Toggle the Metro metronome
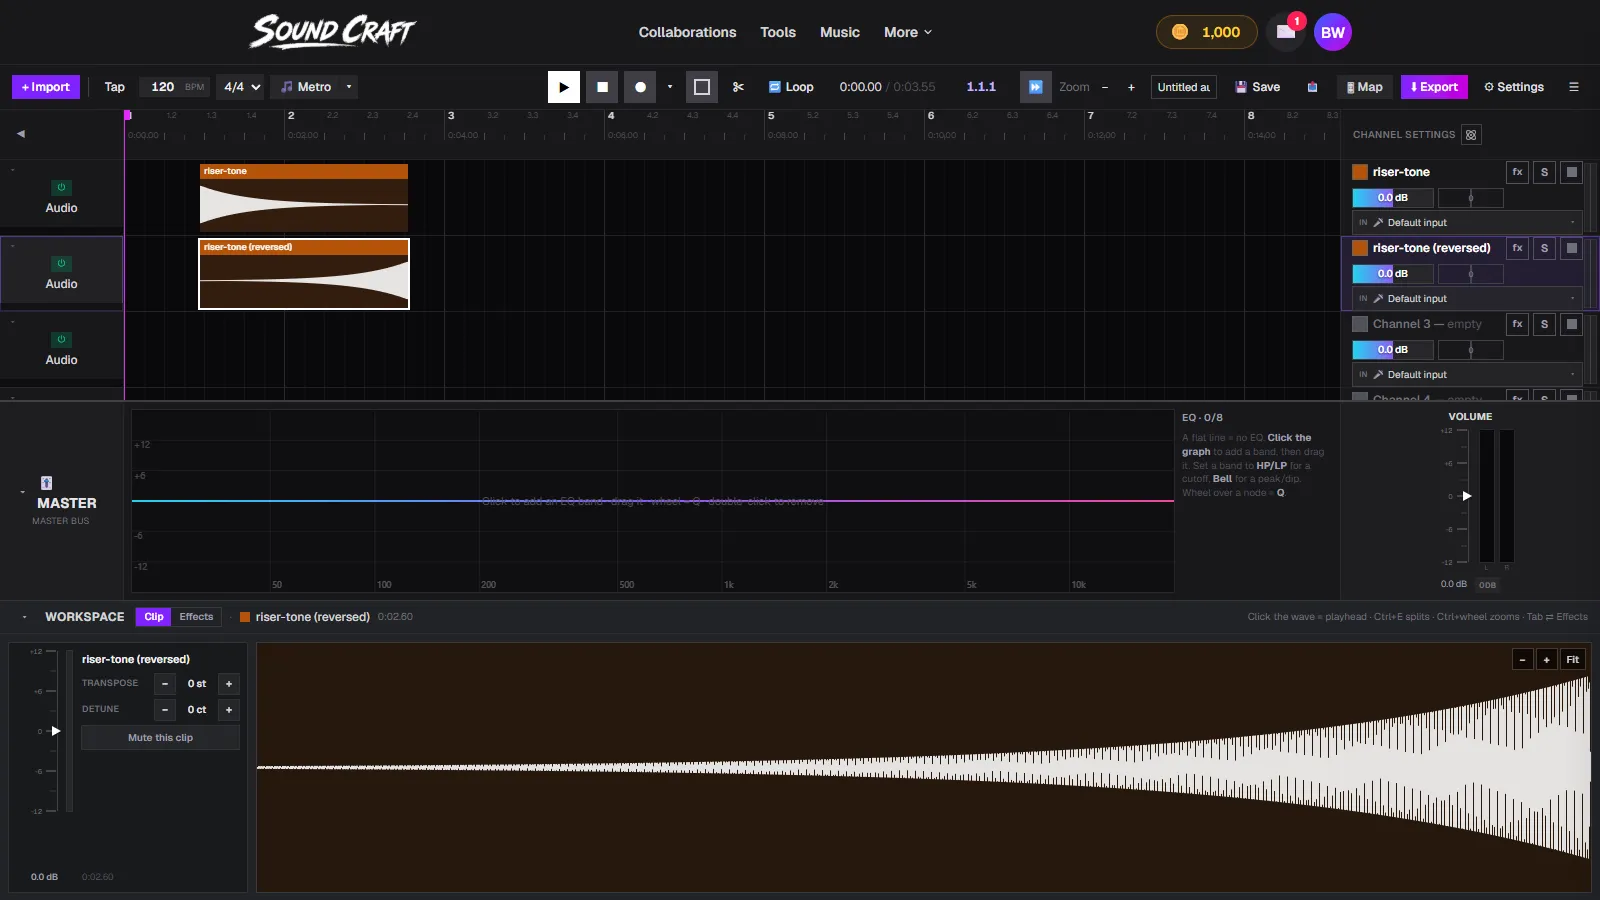 tap(306, 87)
